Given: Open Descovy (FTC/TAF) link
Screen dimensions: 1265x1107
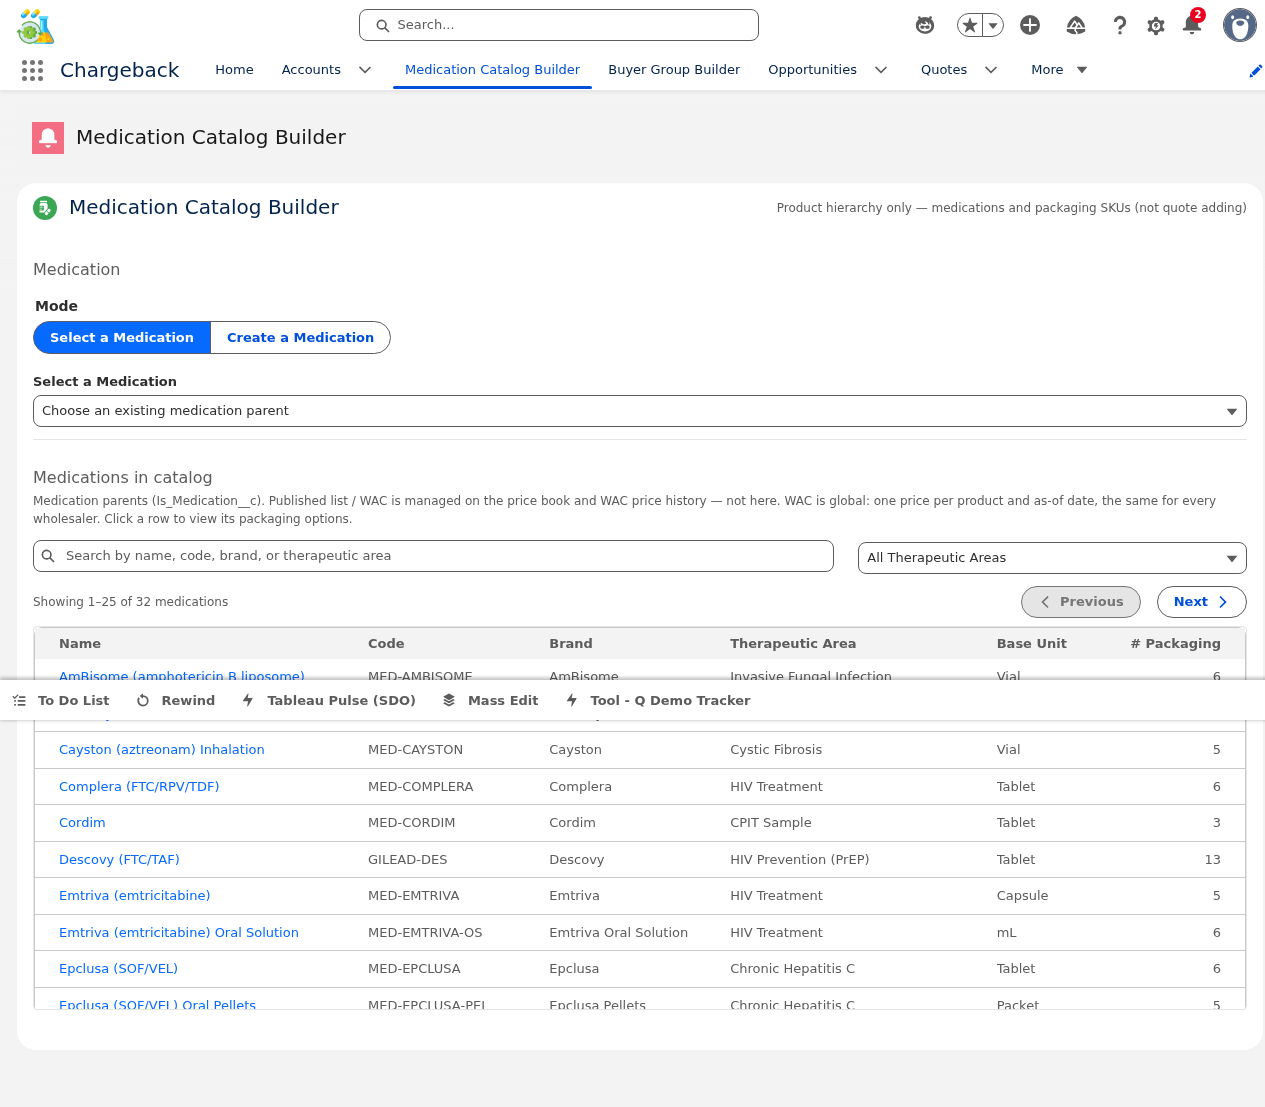Looking at the screenshot, I should pyautogui.click(x=119, y=860).
